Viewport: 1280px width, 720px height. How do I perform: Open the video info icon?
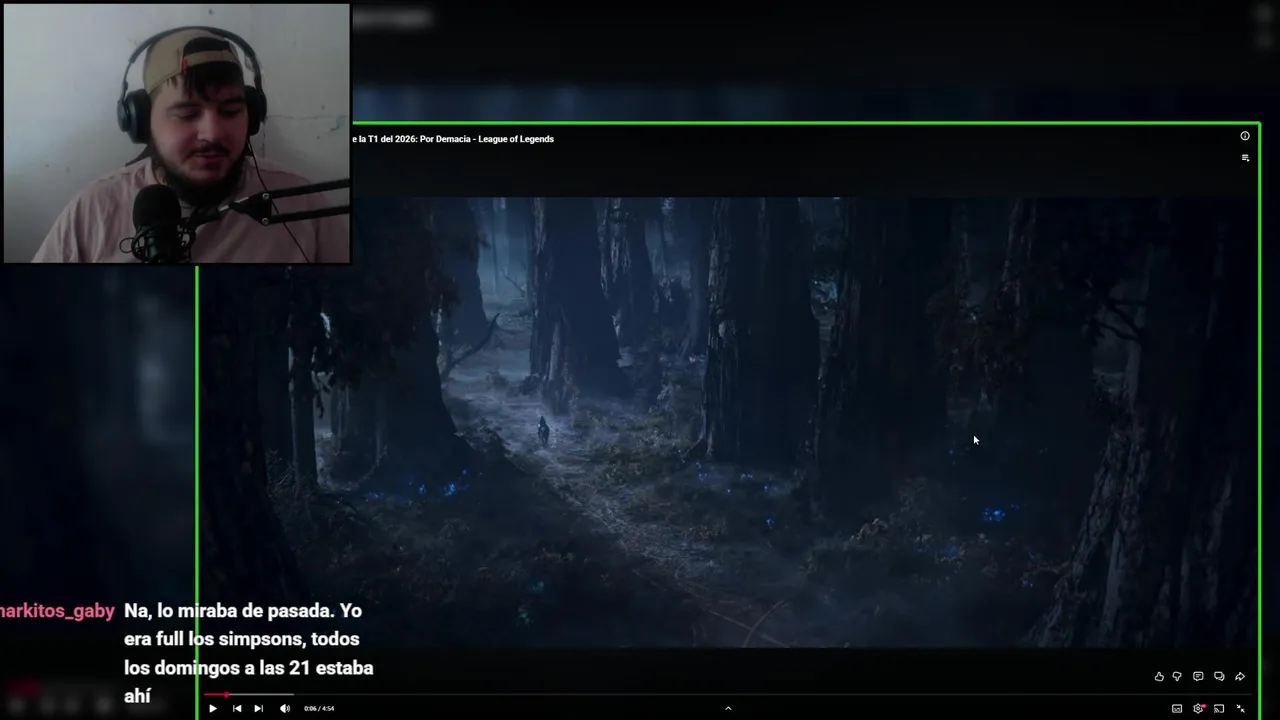tap(1245, 136)
